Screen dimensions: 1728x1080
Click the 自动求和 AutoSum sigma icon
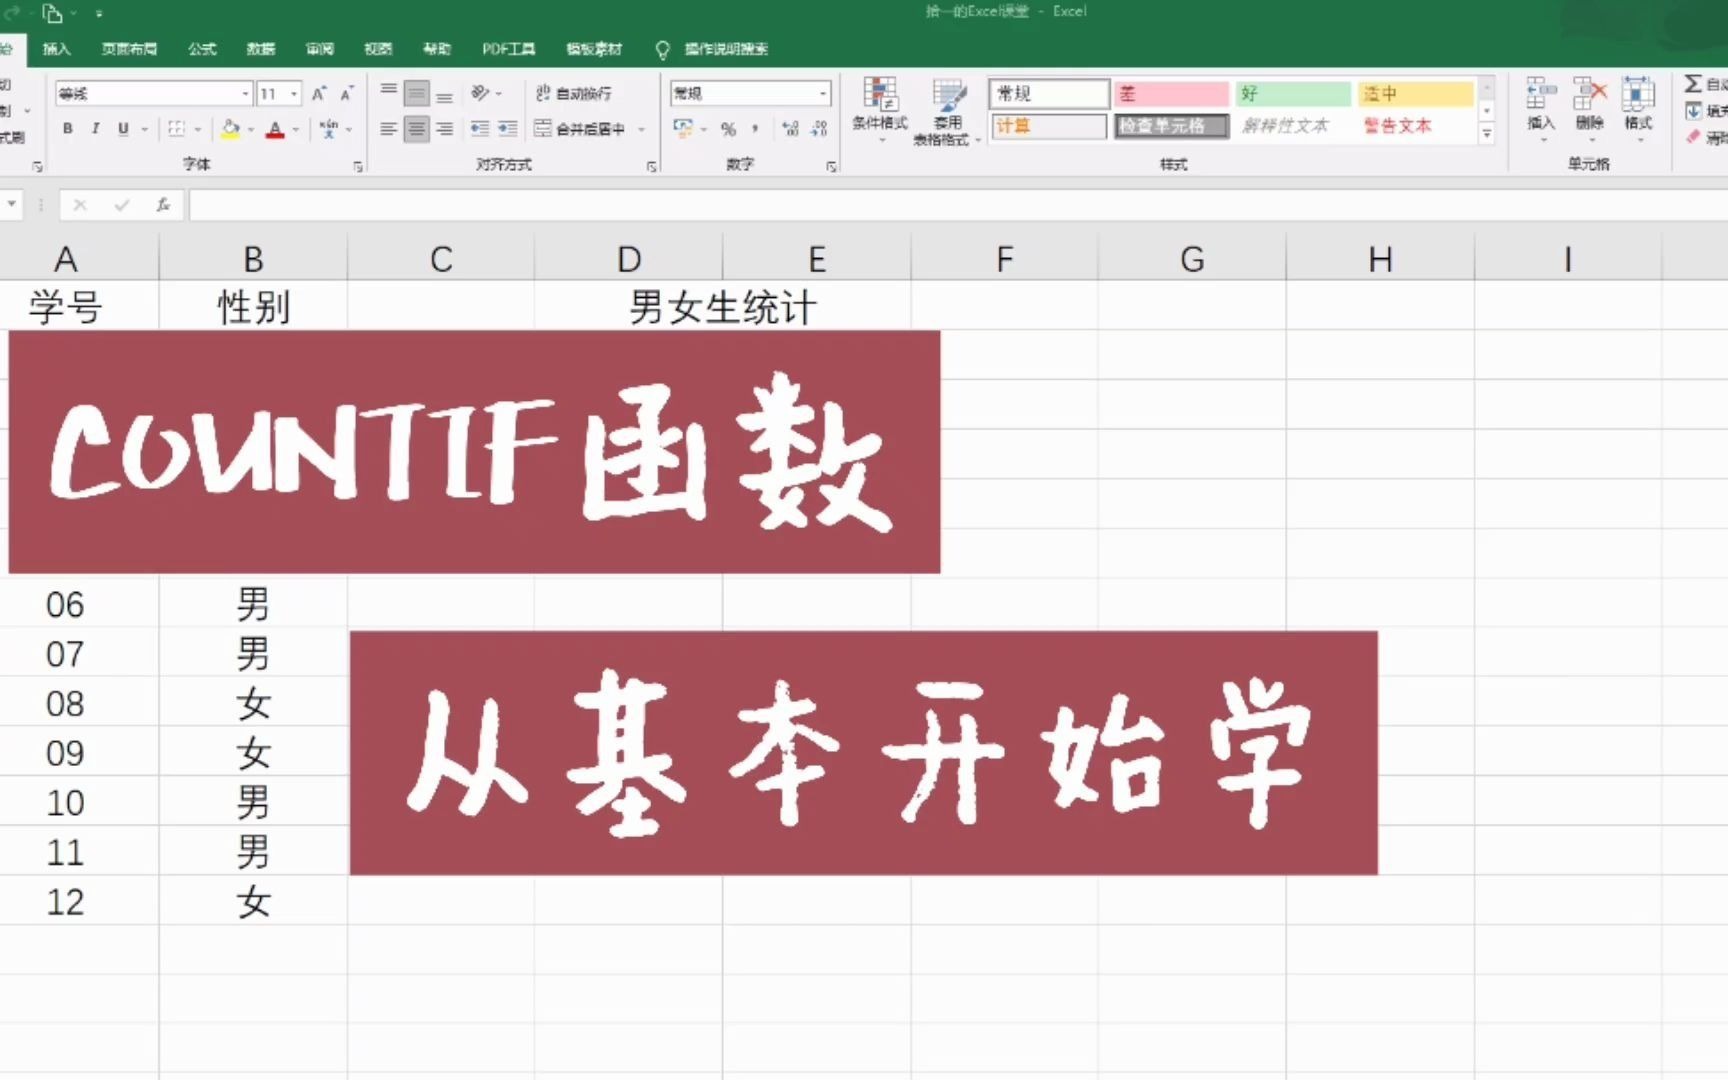click(x=1693, y=84)
